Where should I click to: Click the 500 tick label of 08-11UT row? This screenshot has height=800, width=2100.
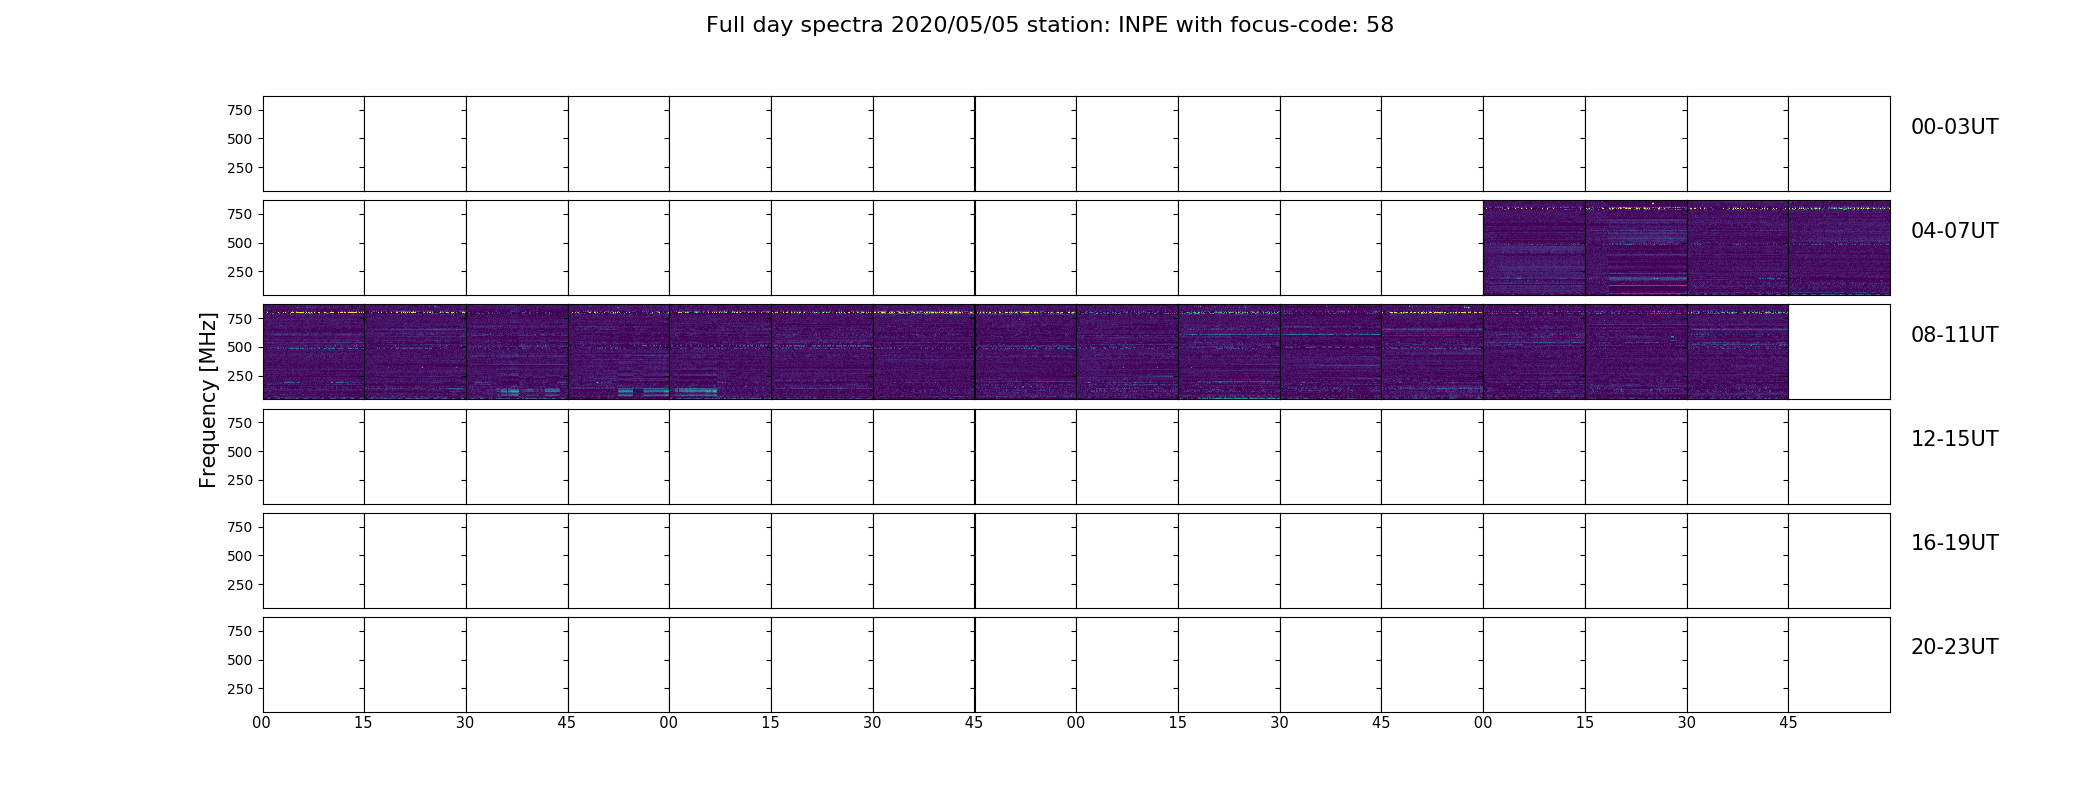click(x=239, y=347)
